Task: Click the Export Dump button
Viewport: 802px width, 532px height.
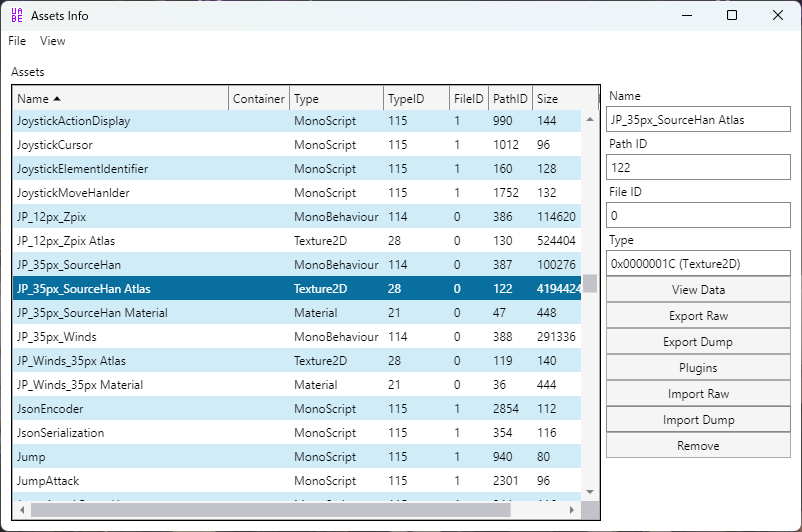Action: tap(698, 342)
